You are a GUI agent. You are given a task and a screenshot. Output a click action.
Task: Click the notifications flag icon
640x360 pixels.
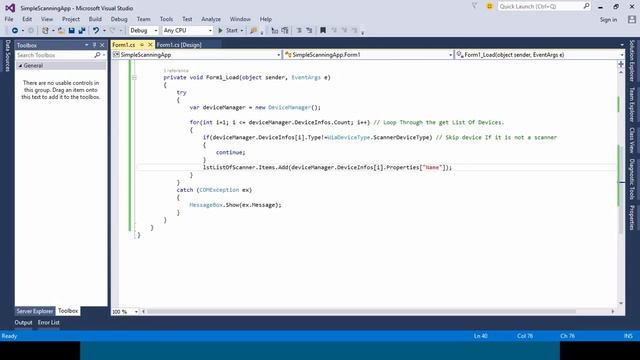(474, 6)
